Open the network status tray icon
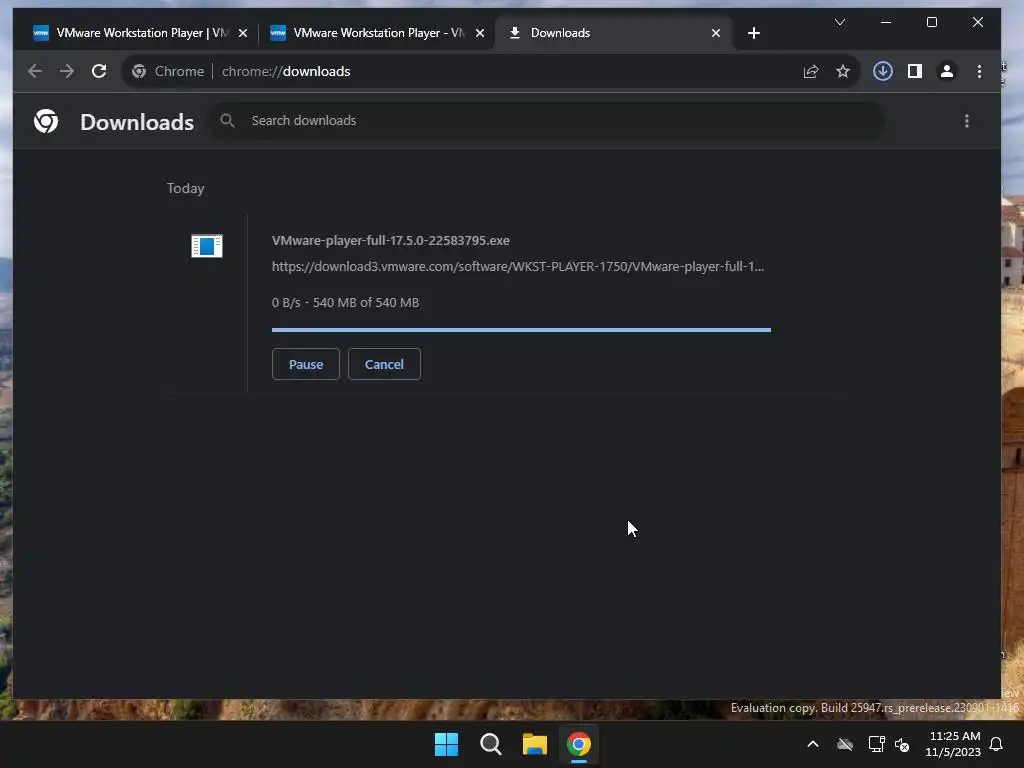This screenshot has width=1024, height=768. 876,744
